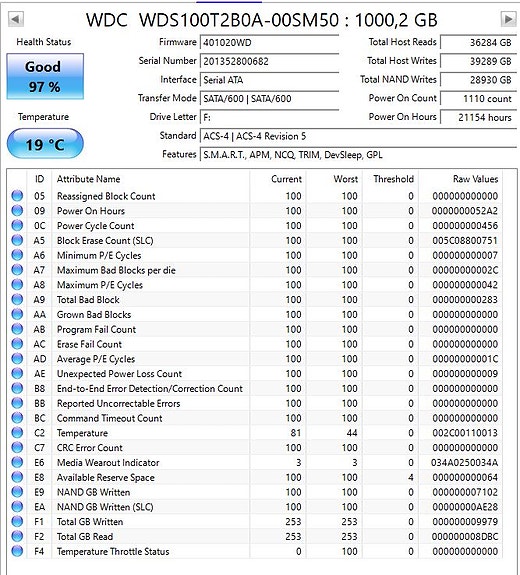Click the Standard field ACS-4 Revision 5
The width and height of the screenshot is (520, 575).
pyautogui.click(x=358, y=136)
